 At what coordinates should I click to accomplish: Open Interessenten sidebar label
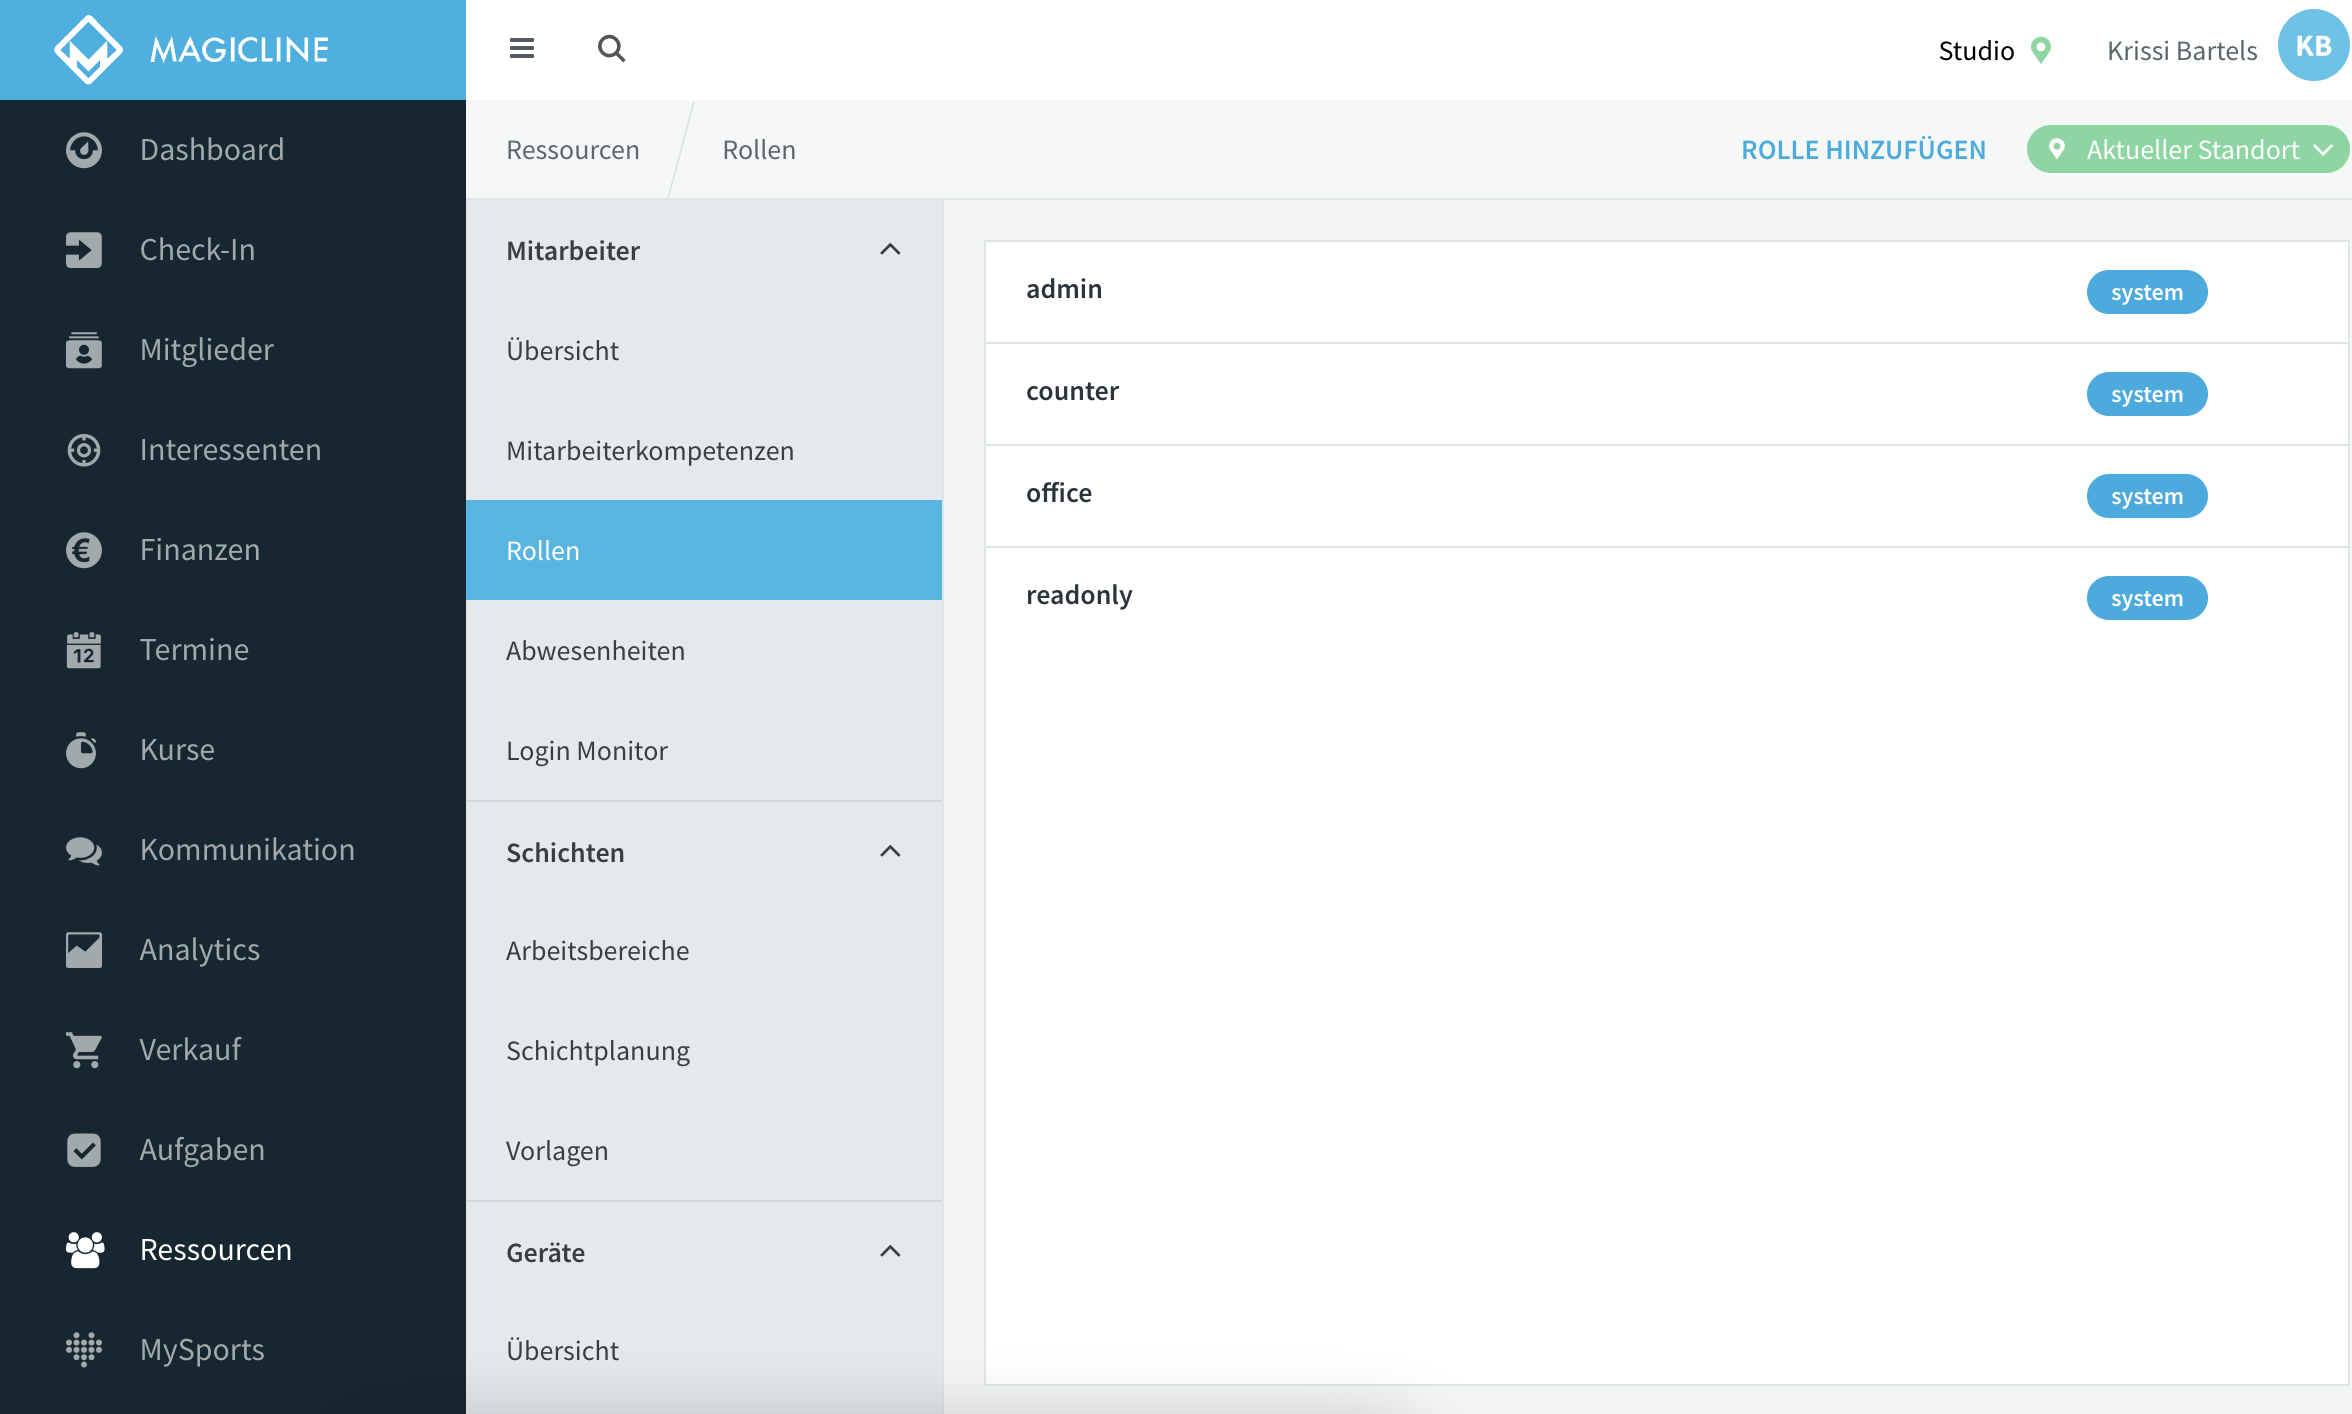230,450
